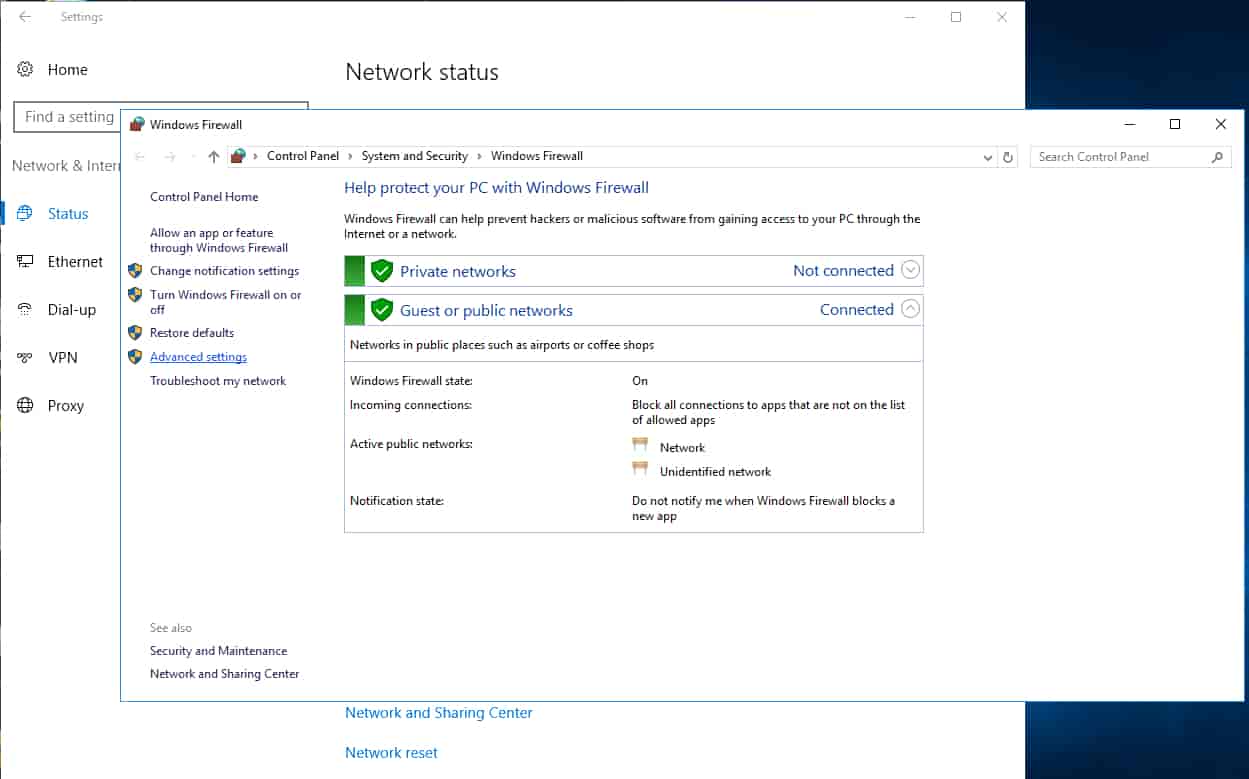Click the Control Panel breadcrumb
This screenshot has height=779, width=1249.
pos(303,156)
